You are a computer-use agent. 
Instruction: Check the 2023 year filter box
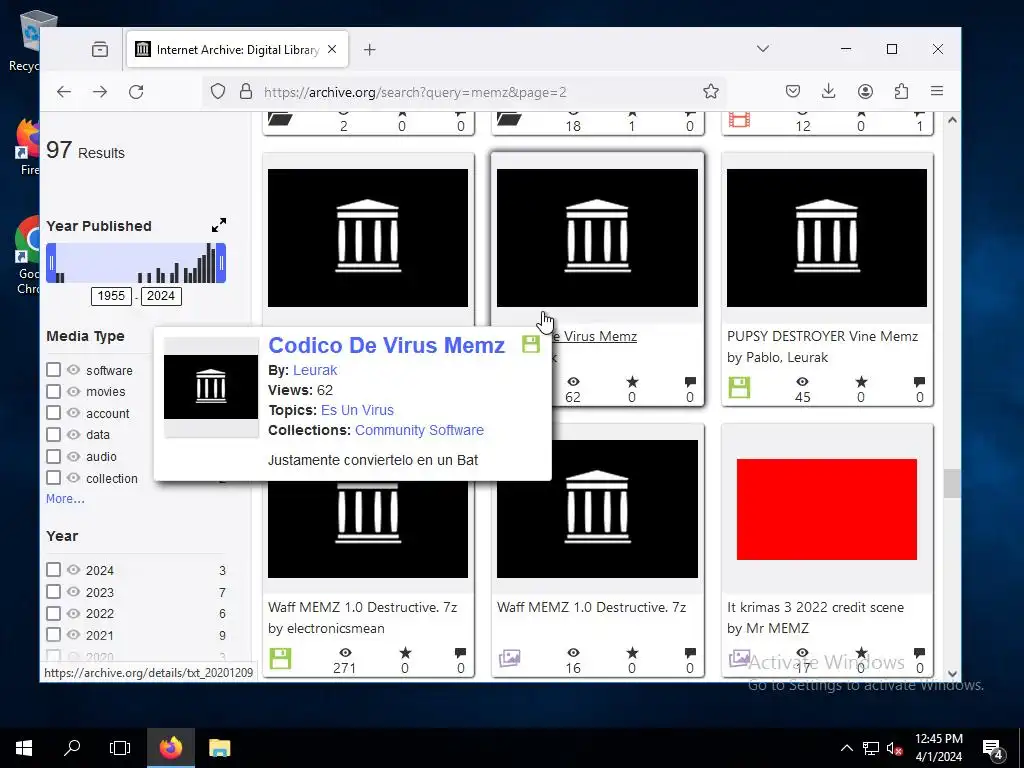point(54,592)
